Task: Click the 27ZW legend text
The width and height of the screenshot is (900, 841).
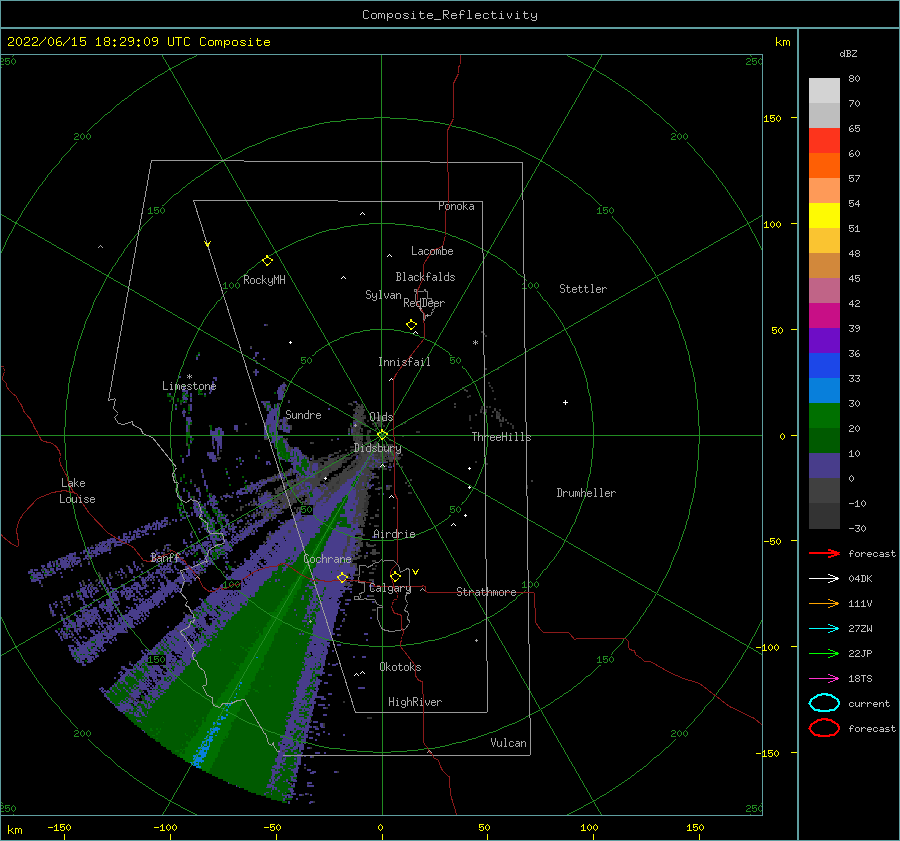Action: click(x=860, y=629)
